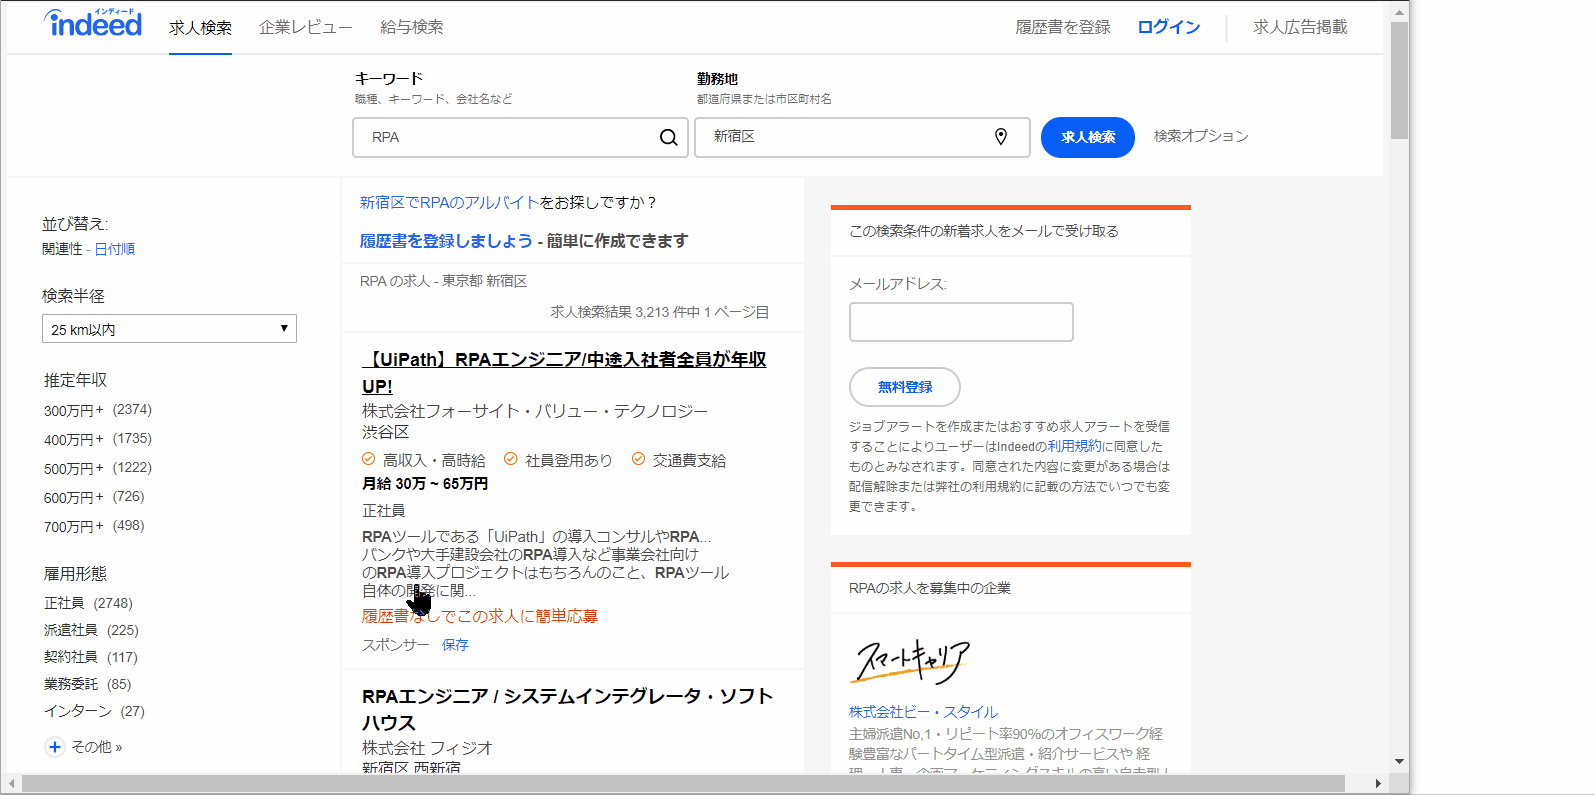Viewport: 1595px width, 795px height.
Task: Filter by インターン employment type
Action: [x=94, y=711]
